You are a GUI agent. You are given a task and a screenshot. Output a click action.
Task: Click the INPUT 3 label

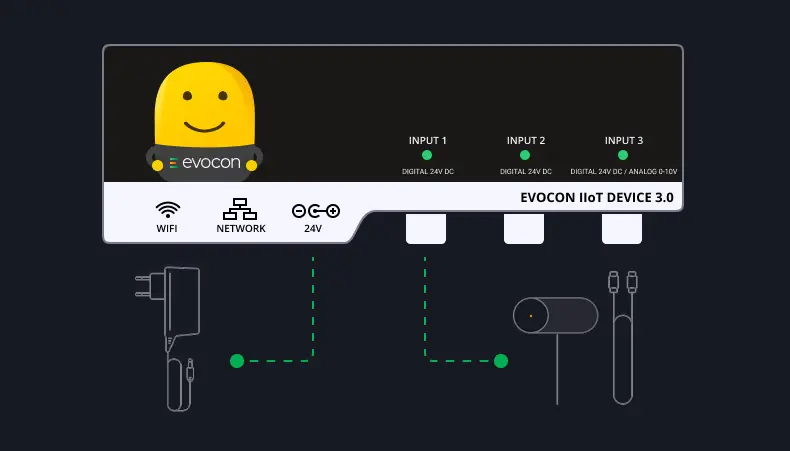(624, 141)
